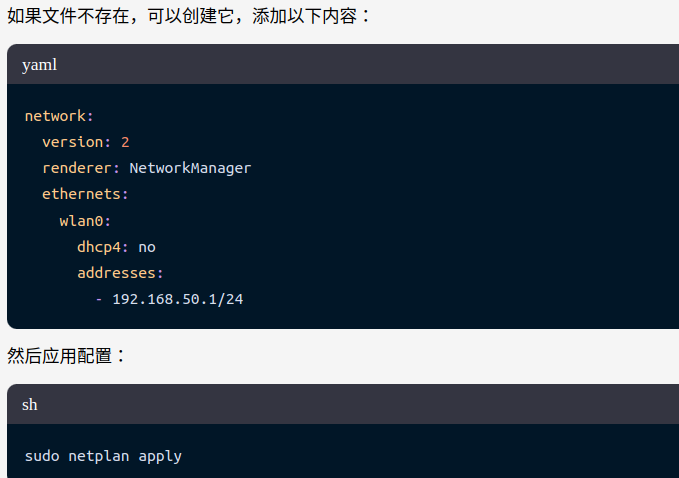
Task: Click the 'no' value after dhcp4
Action: pyautogui.click(x=147, y=246)
